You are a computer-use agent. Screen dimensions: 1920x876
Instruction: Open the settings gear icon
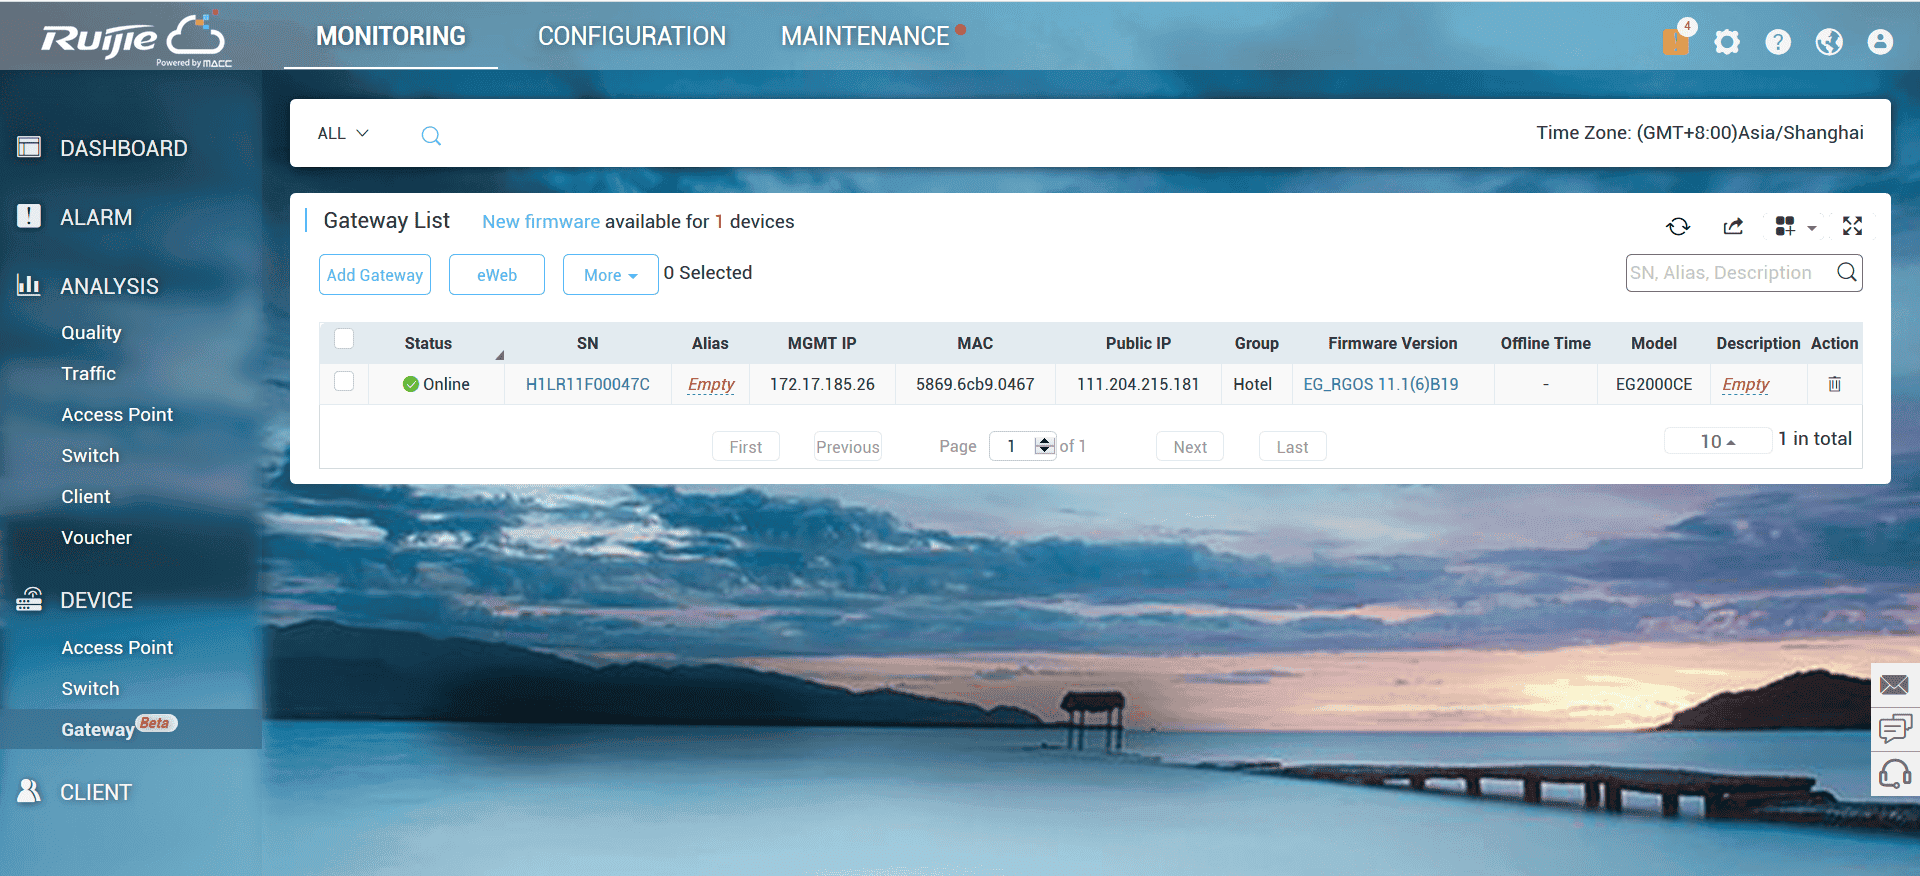click(x=1727, y=42)
